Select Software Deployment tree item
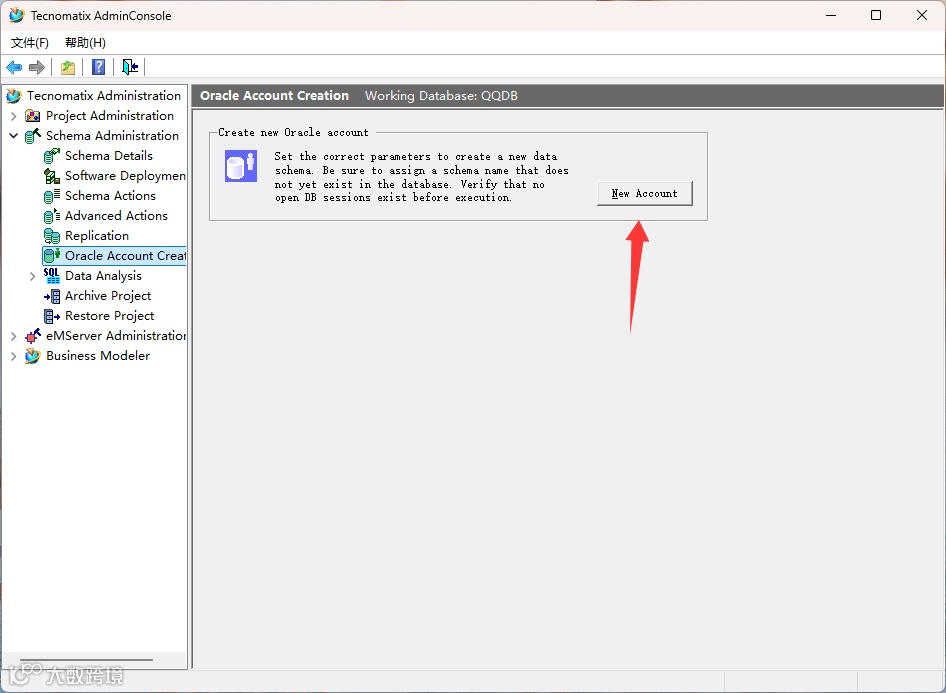Image resolution: width=946 pixels, height=693 pixels. click(x=125, y=176)
